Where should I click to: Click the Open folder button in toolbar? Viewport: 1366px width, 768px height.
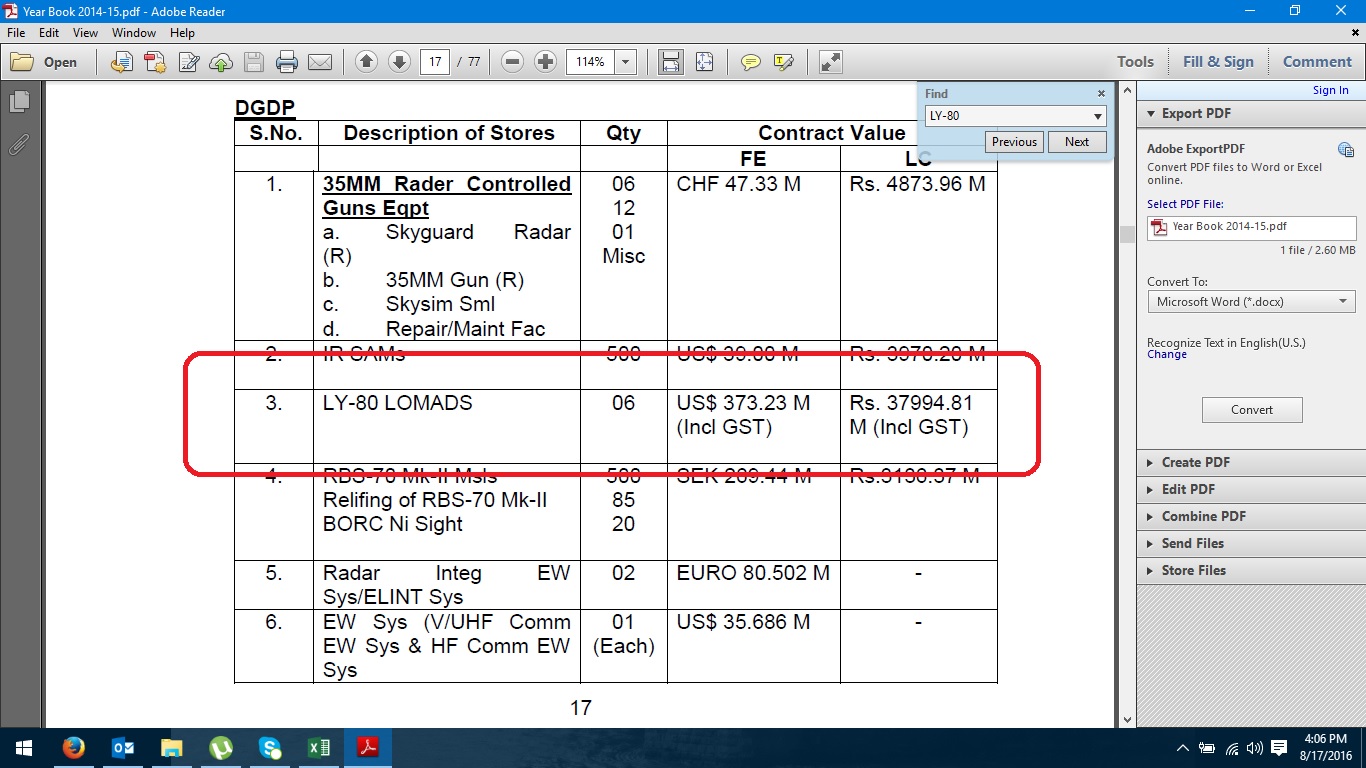click(44, 62)
